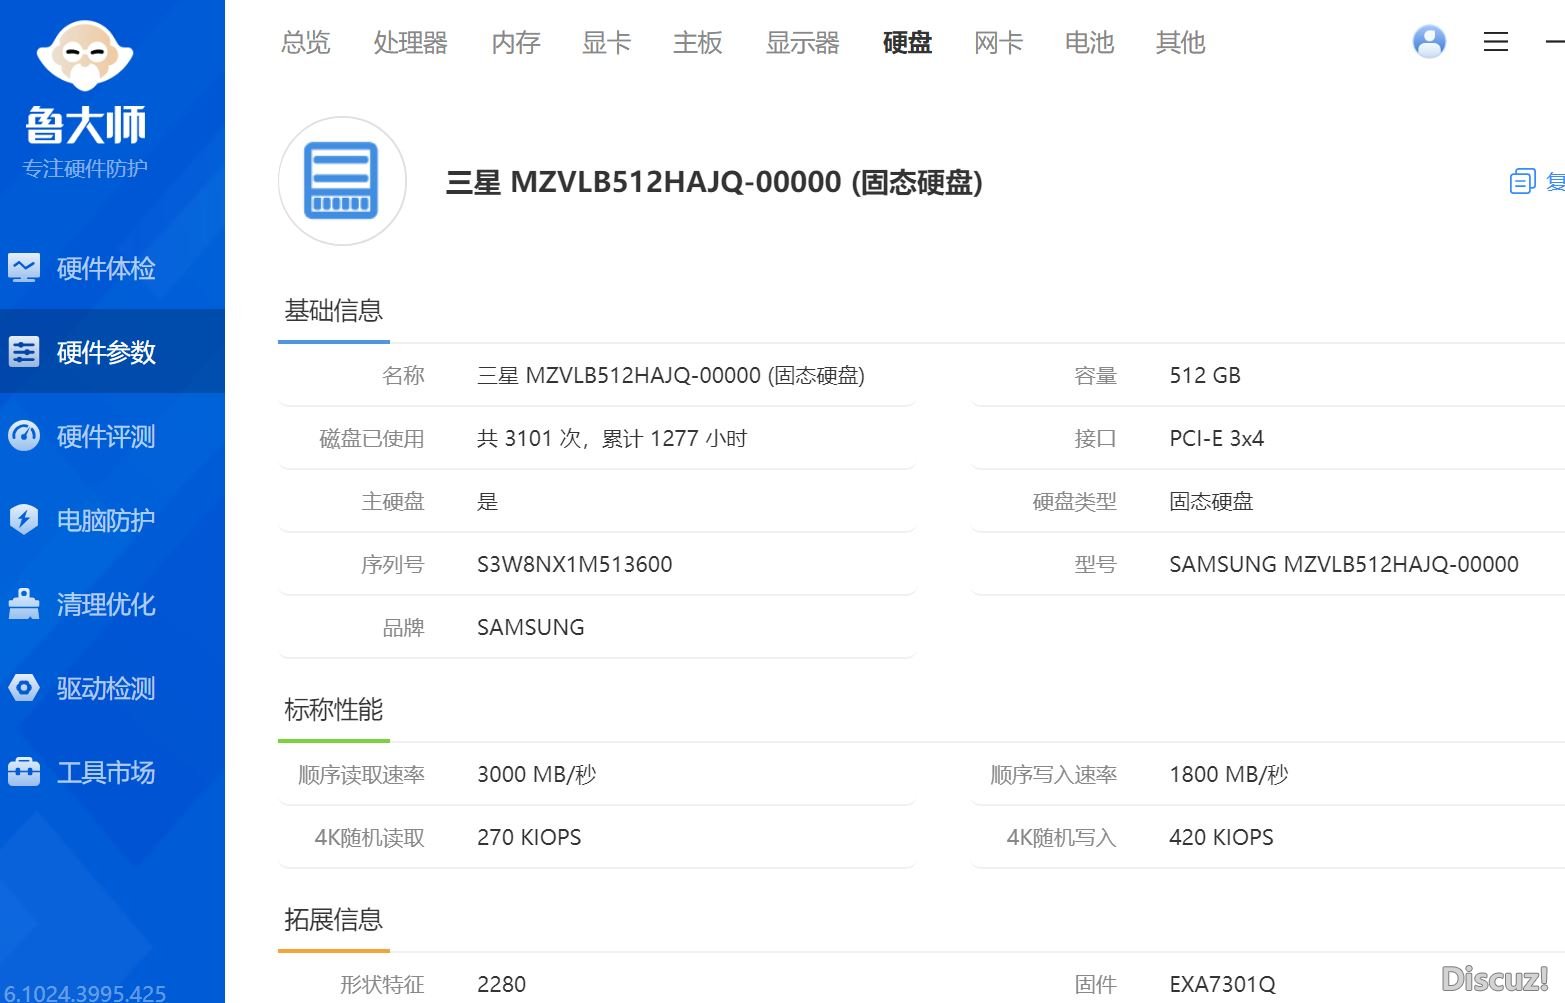Open the 显卡 tab
Screen dimensions: 1565x1003
click(x=607, y=42)
